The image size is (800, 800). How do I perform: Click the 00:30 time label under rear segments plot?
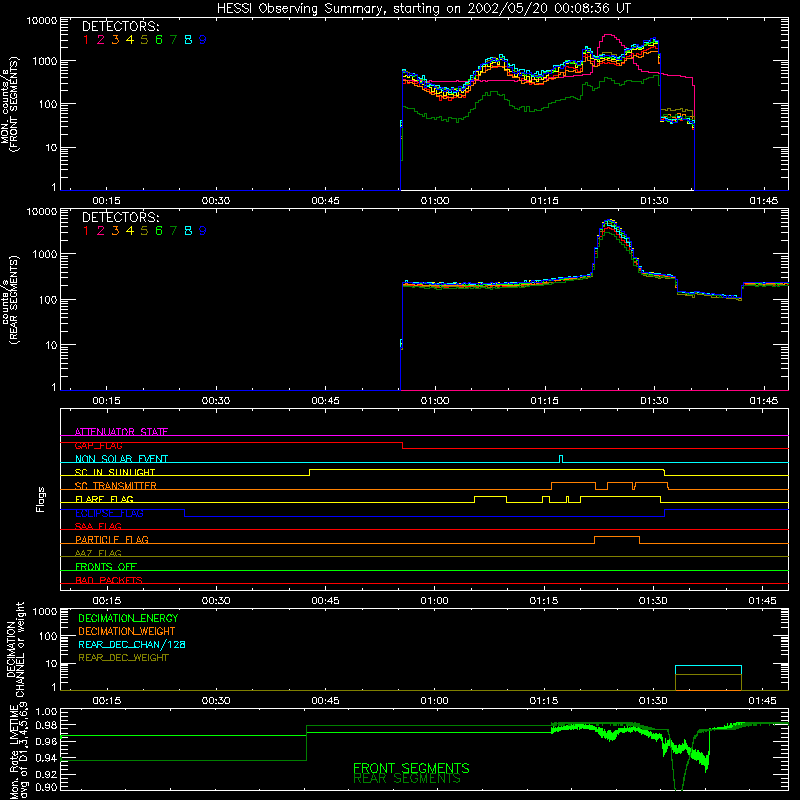[x=216, y=401]
